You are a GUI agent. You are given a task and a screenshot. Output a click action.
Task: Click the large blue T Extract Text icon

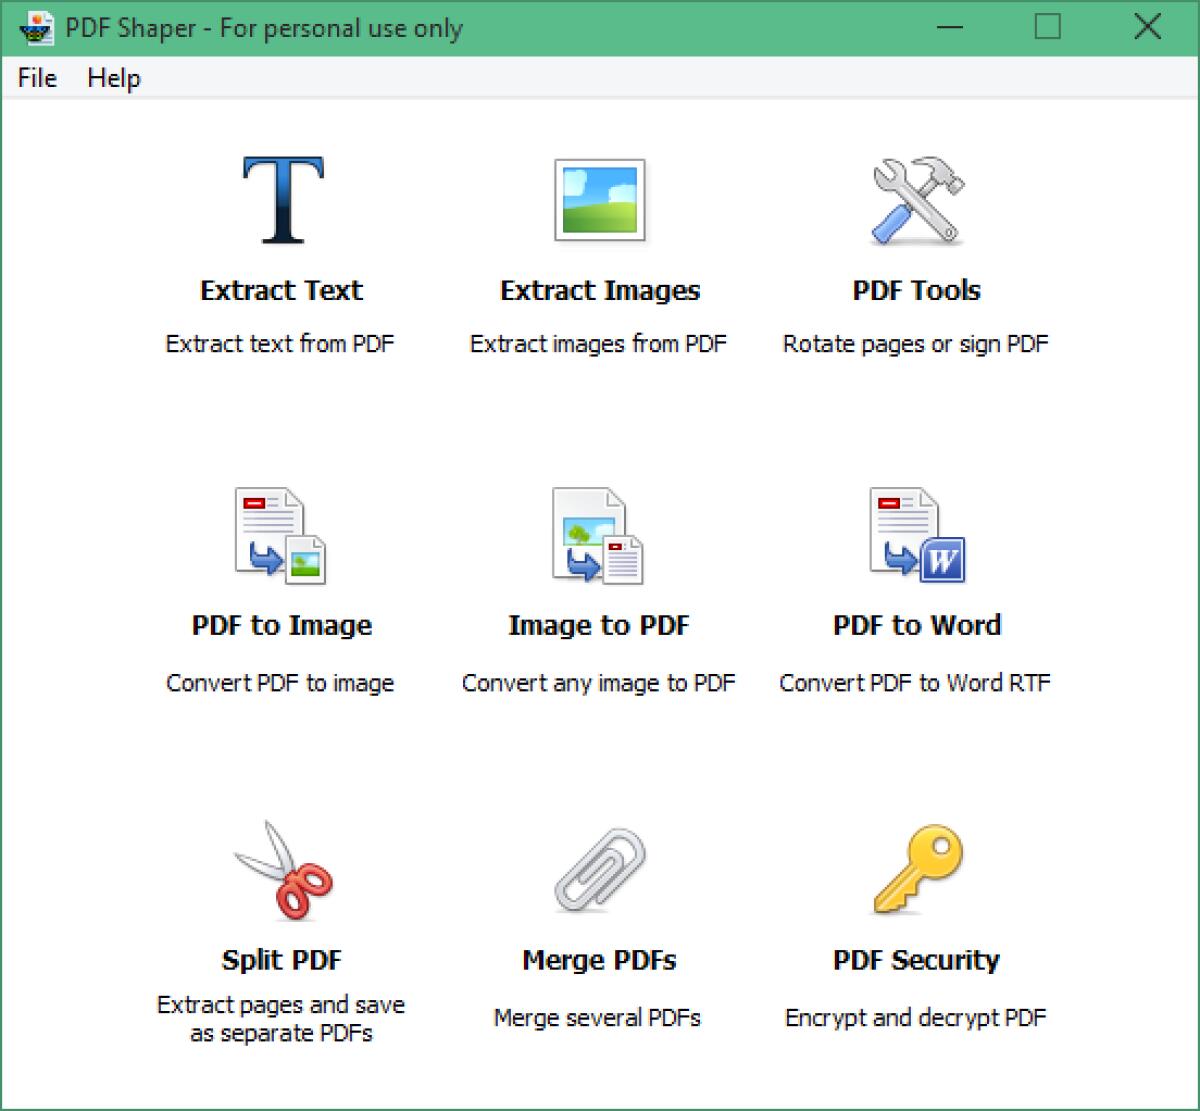click(282, 201)
